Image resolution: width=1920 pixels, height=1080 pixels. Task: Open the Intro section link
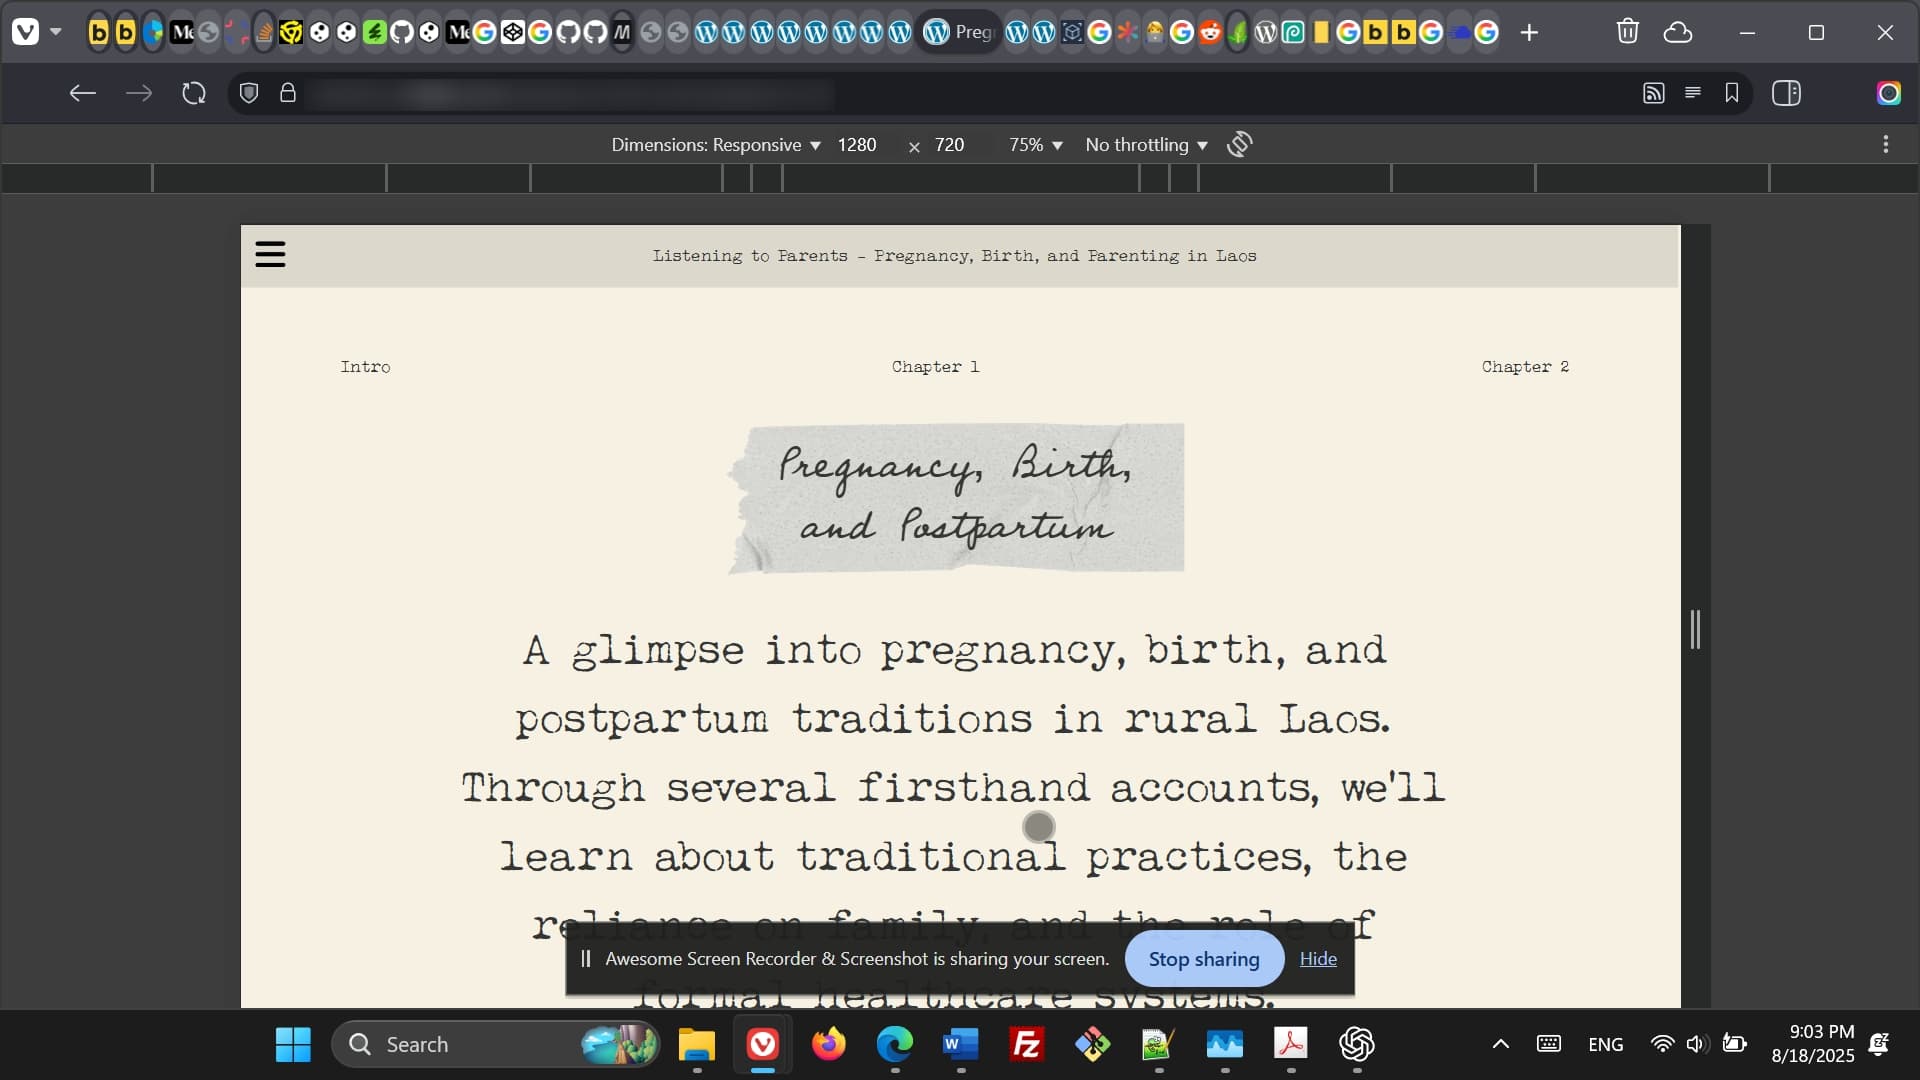tap(366, 366)
